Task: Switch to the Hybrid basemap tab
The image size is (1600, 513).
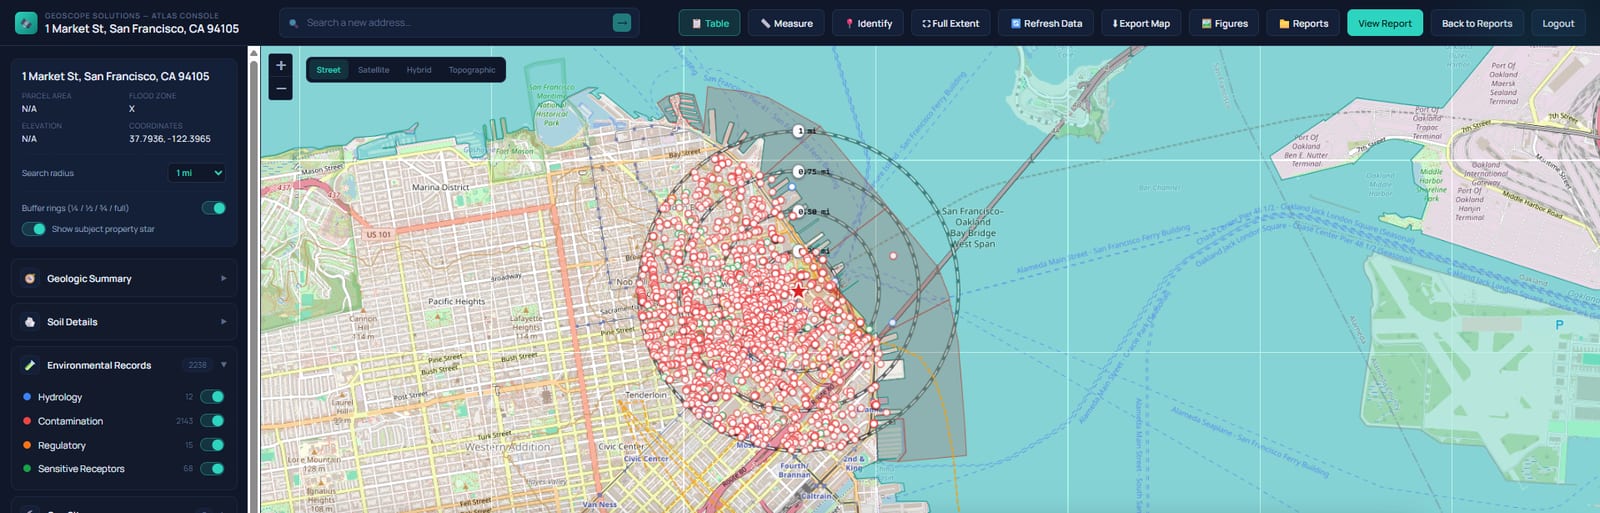Action: click(419, 70)
